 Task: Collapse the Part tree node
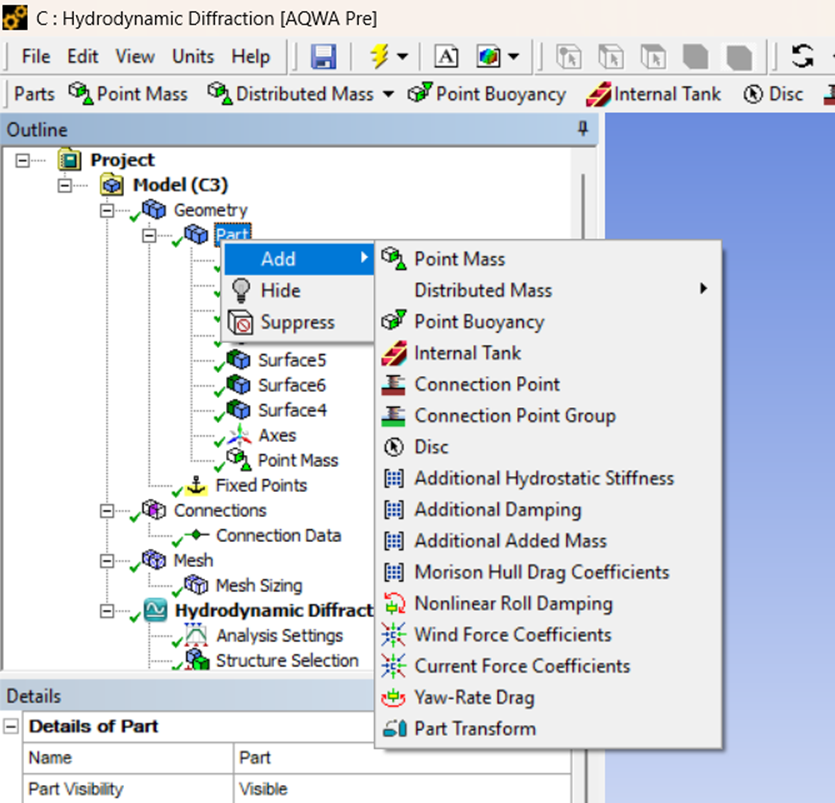coord(149,235)
